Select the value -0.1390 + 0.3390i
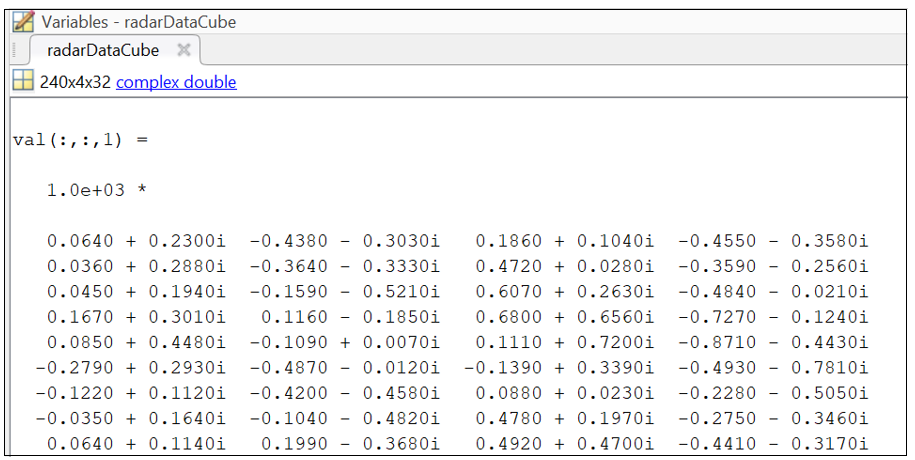The width and height of the screenshot is (915, 460). [x=559, y=368]
